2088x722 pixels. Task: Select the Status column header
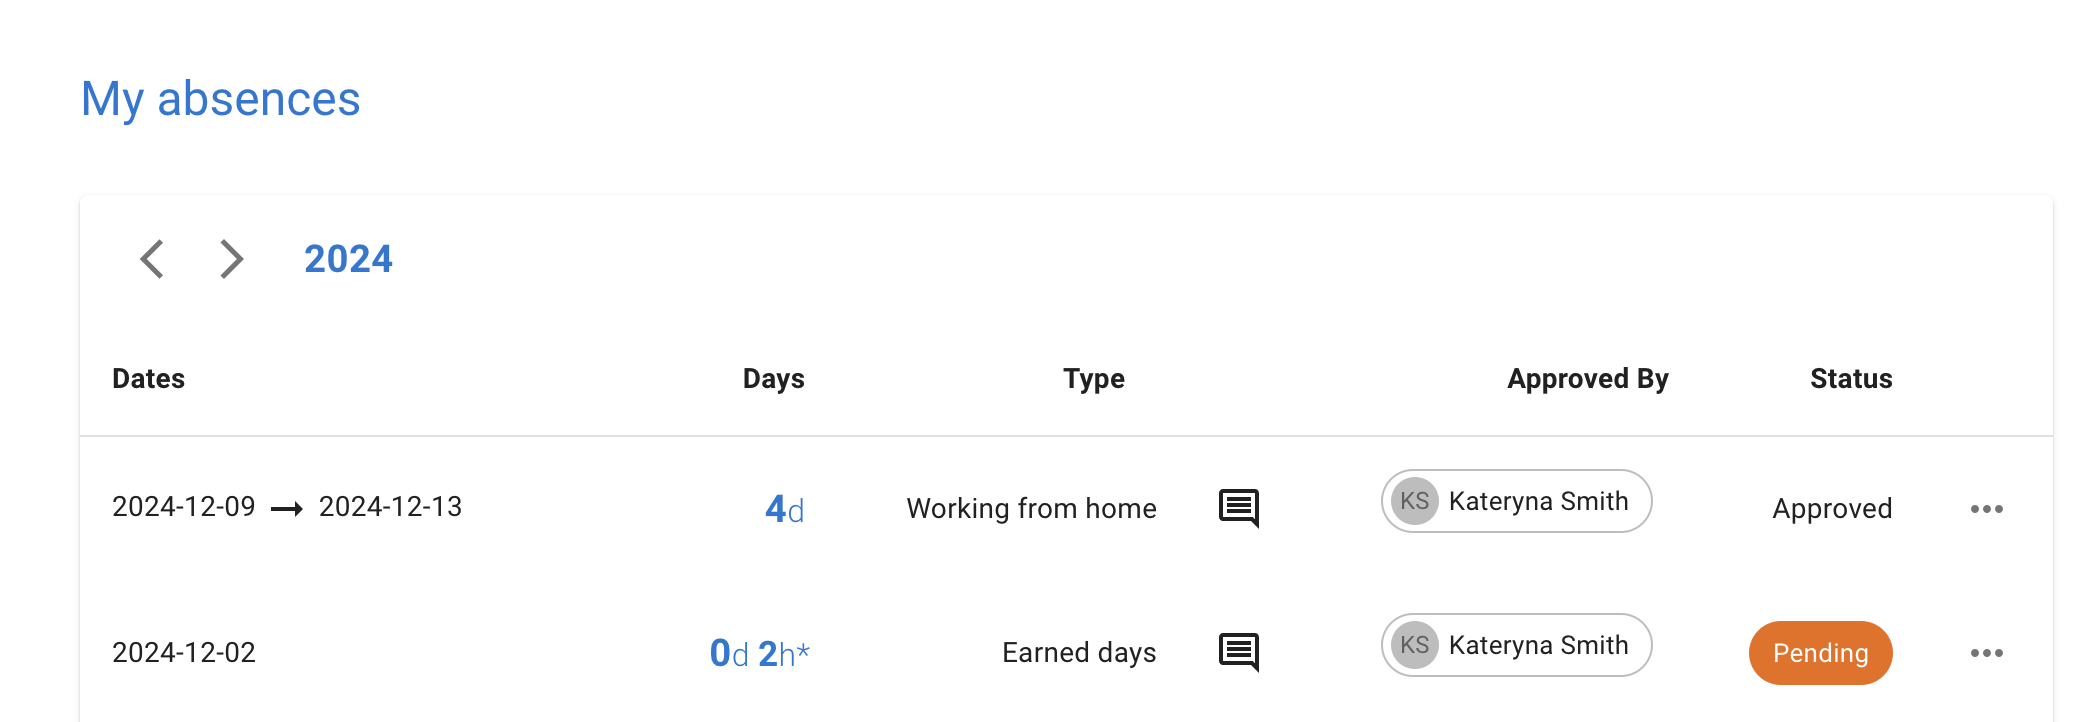pyautogui.click(x=1850, y=378)
